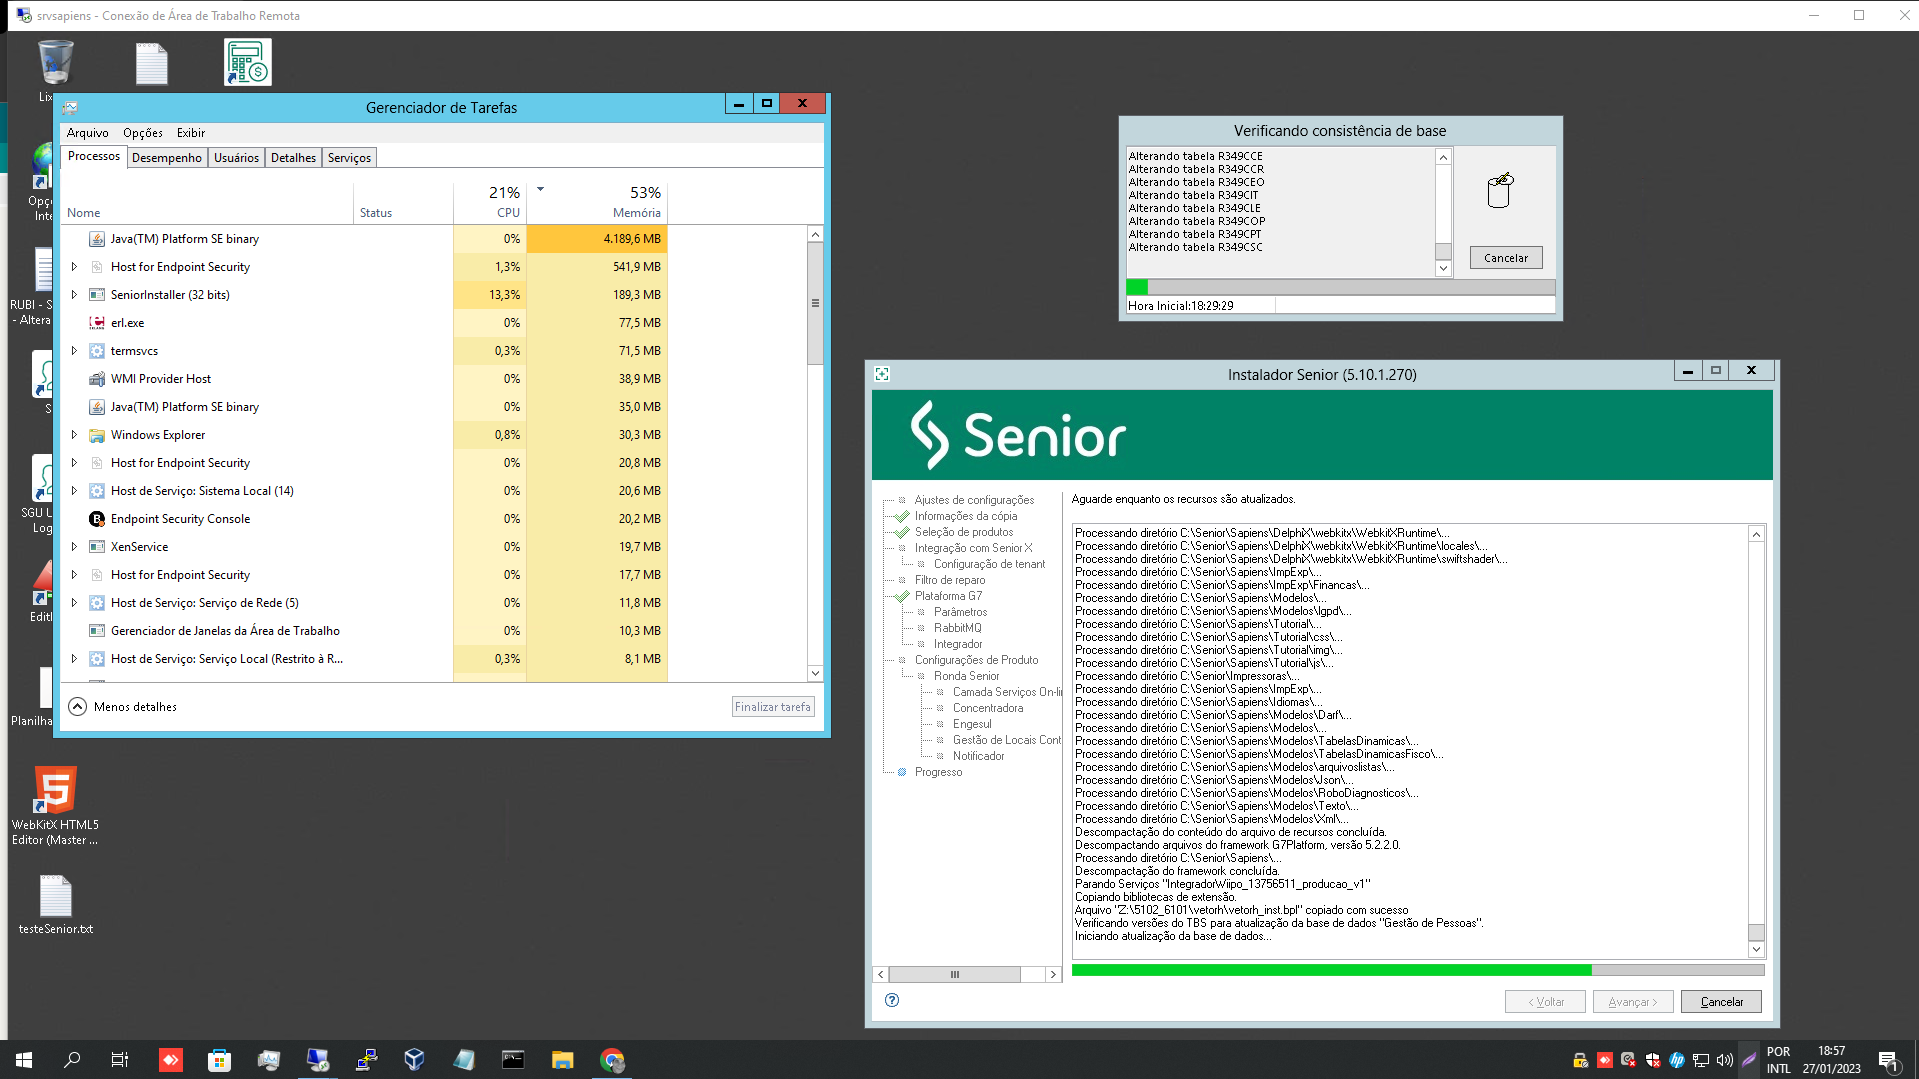Screen dimensions: 1919x1079
Task: Select RabbitMQ step in installer tree
Action: pyautogui.click(x=957, y=628)
